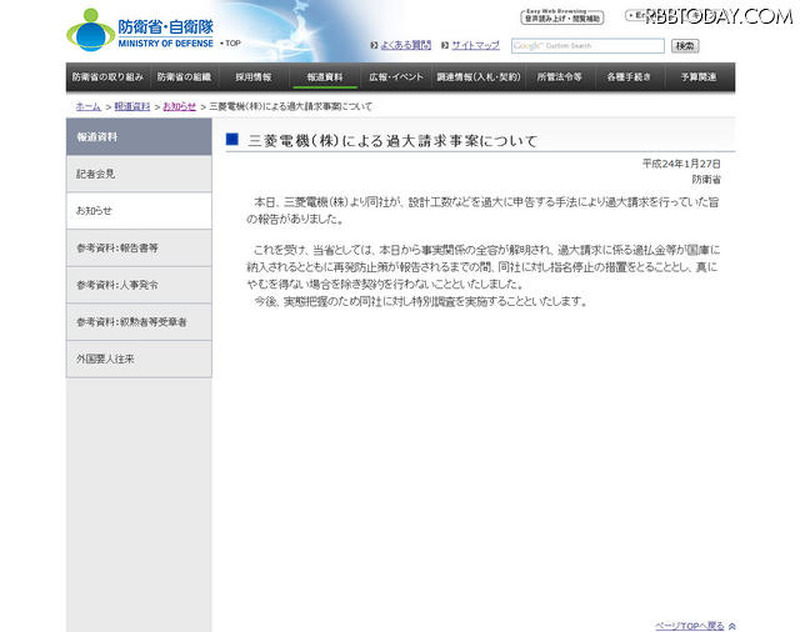Click the ホーム breadcrumb link
The height and width of the screenshot is (632, 800).
pos(88,105)
